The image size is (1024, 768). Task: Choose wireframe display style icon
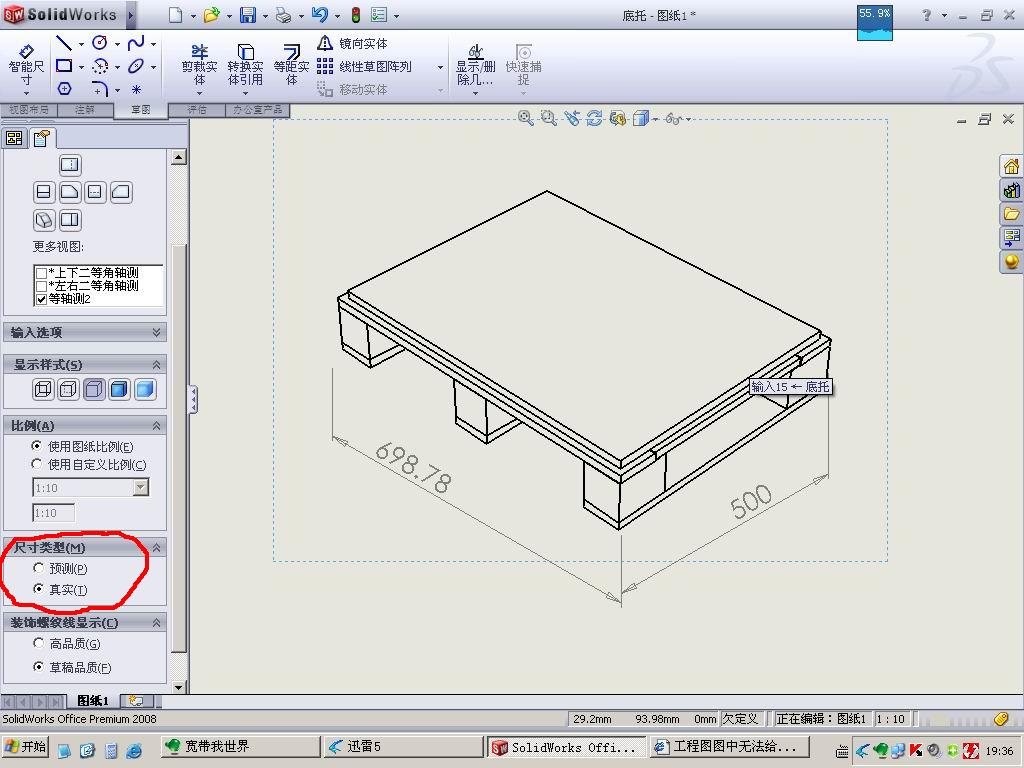click(43, 390)
